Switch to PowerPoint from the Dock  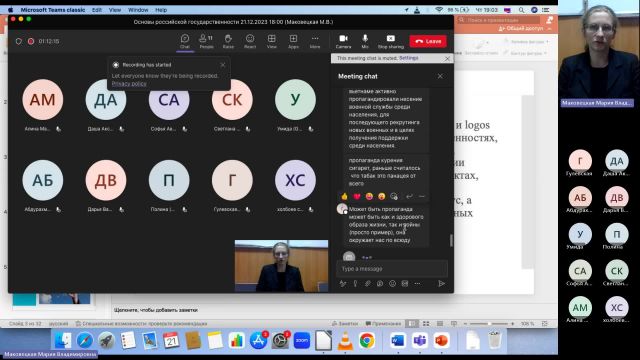tap(441, 340)
